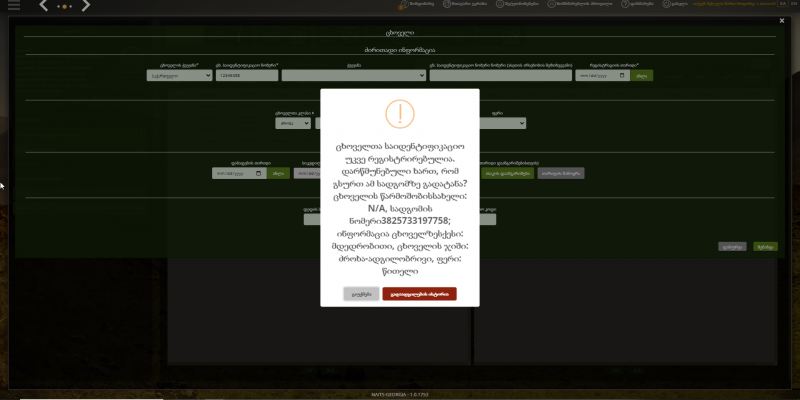Expand the color dropdown right of the alert
Viewport: 800px width, 400px height.
click(503, 123)
